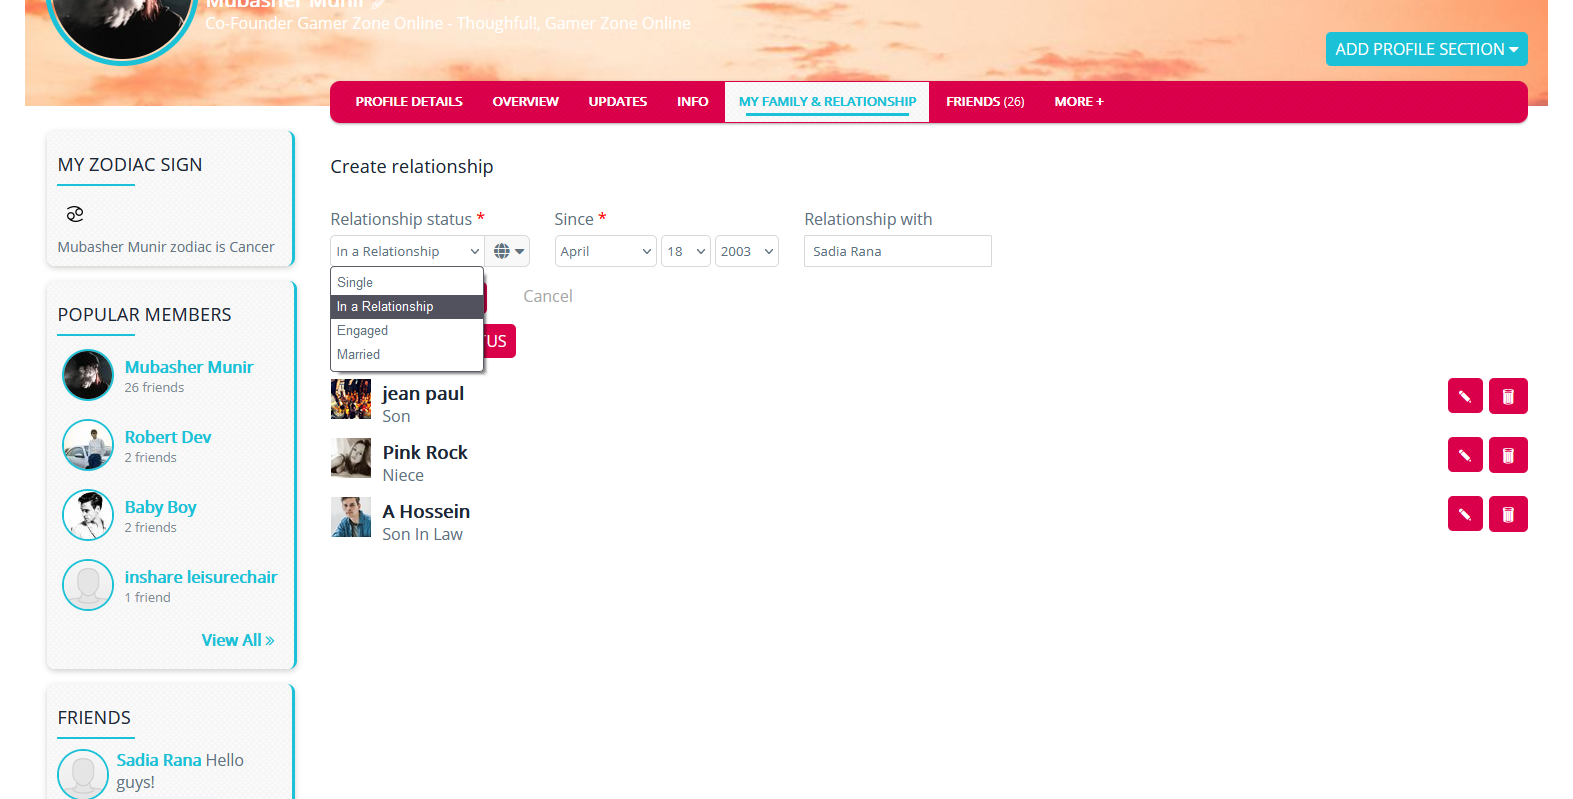Click trash icon beside Pink Rock

click(1508, 455)
